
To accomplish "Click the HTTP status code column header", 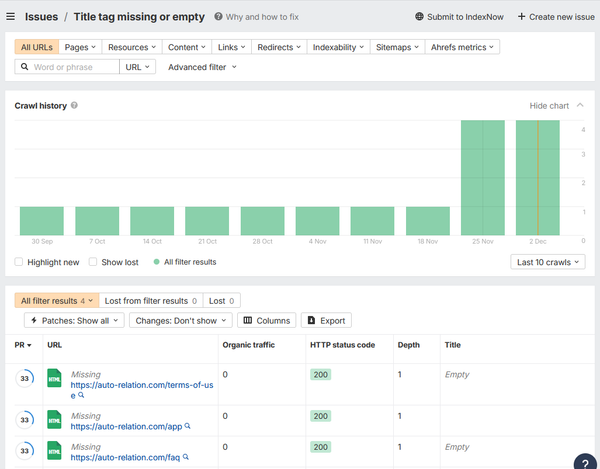I will tap(342, 345).
